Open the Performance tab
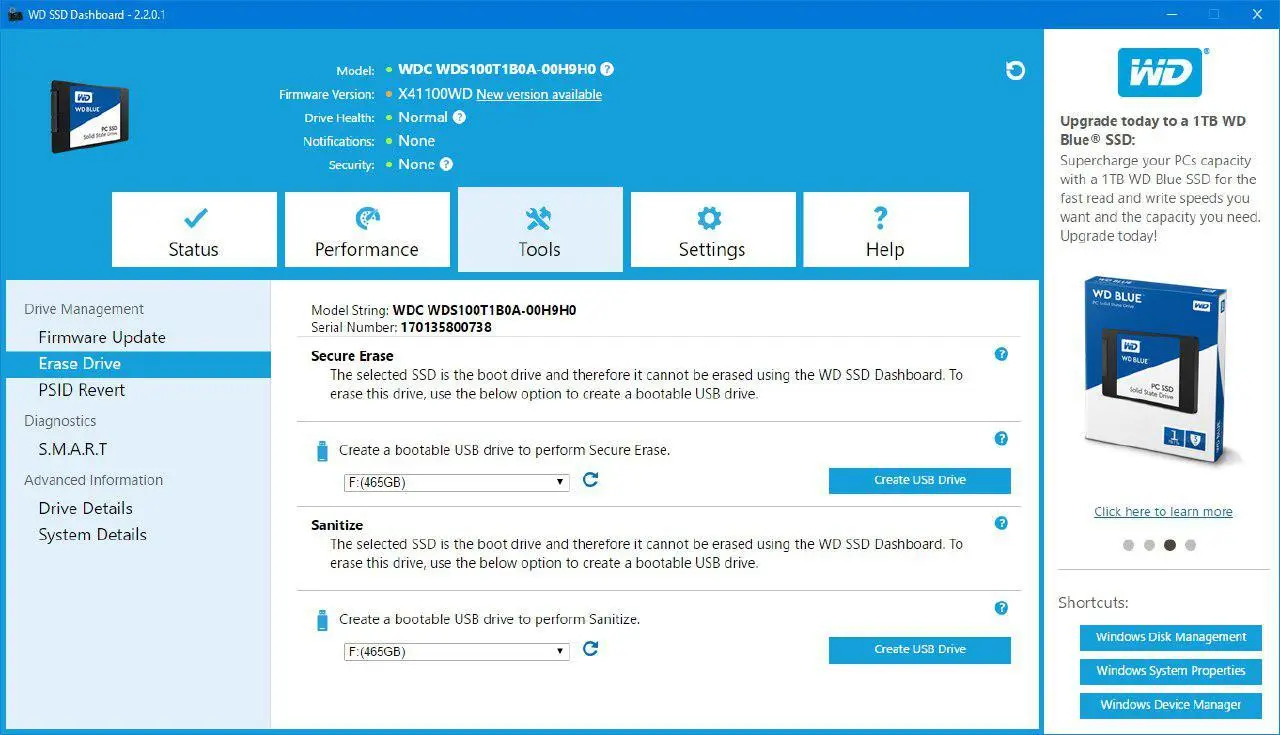This screenshot has width=1280, height=735. click(367, 230)
